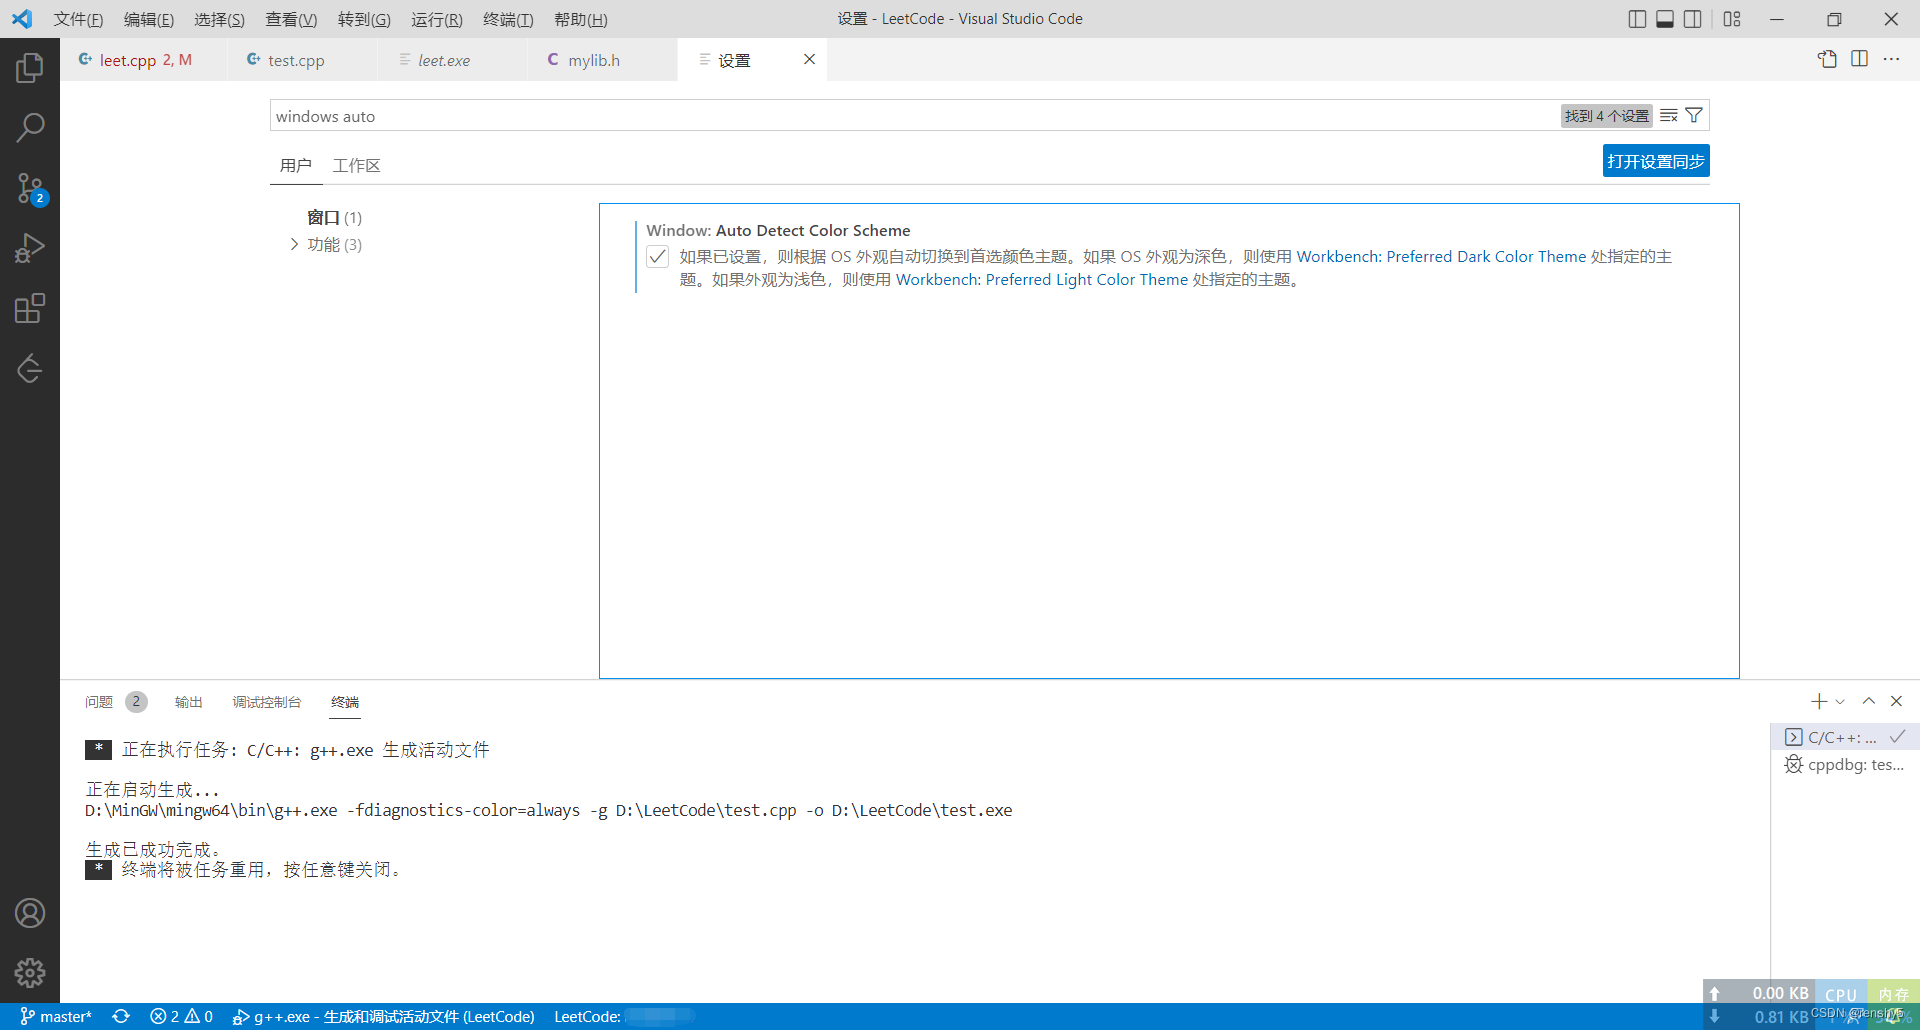Open the Search view in activity bar
Viewport: 1920px width, 1030px height.
coord(30,128)
